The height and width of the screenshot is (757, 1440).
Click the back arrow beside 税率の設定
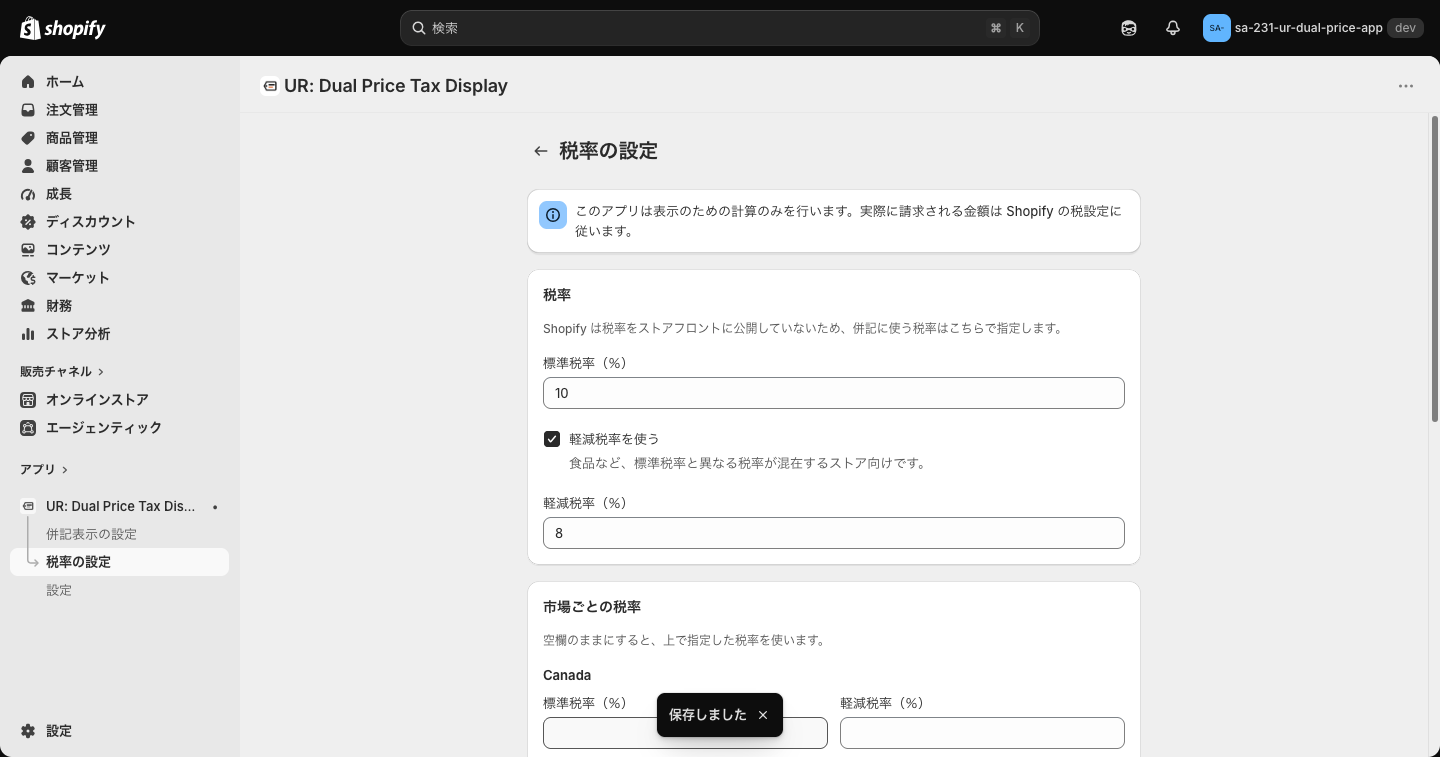pos(541,151)
